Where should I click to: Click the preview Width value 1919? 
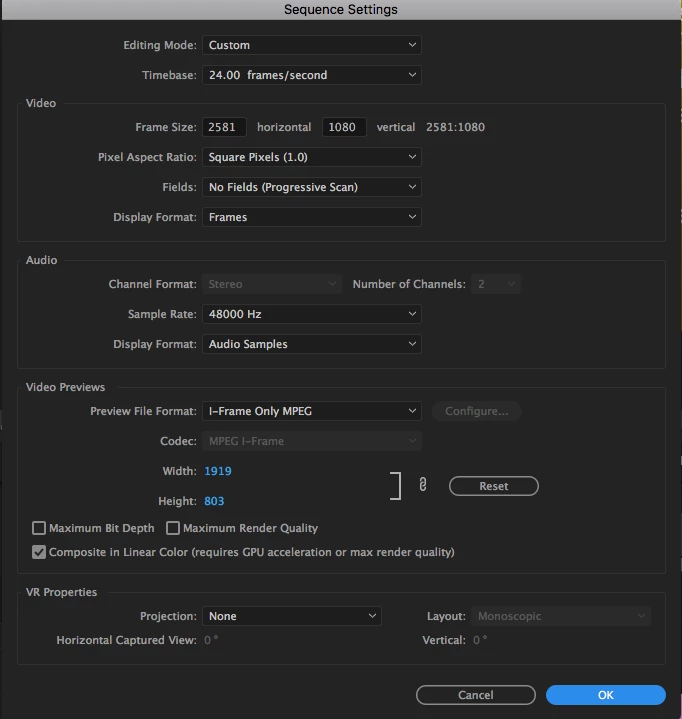[x=218, y=471]
